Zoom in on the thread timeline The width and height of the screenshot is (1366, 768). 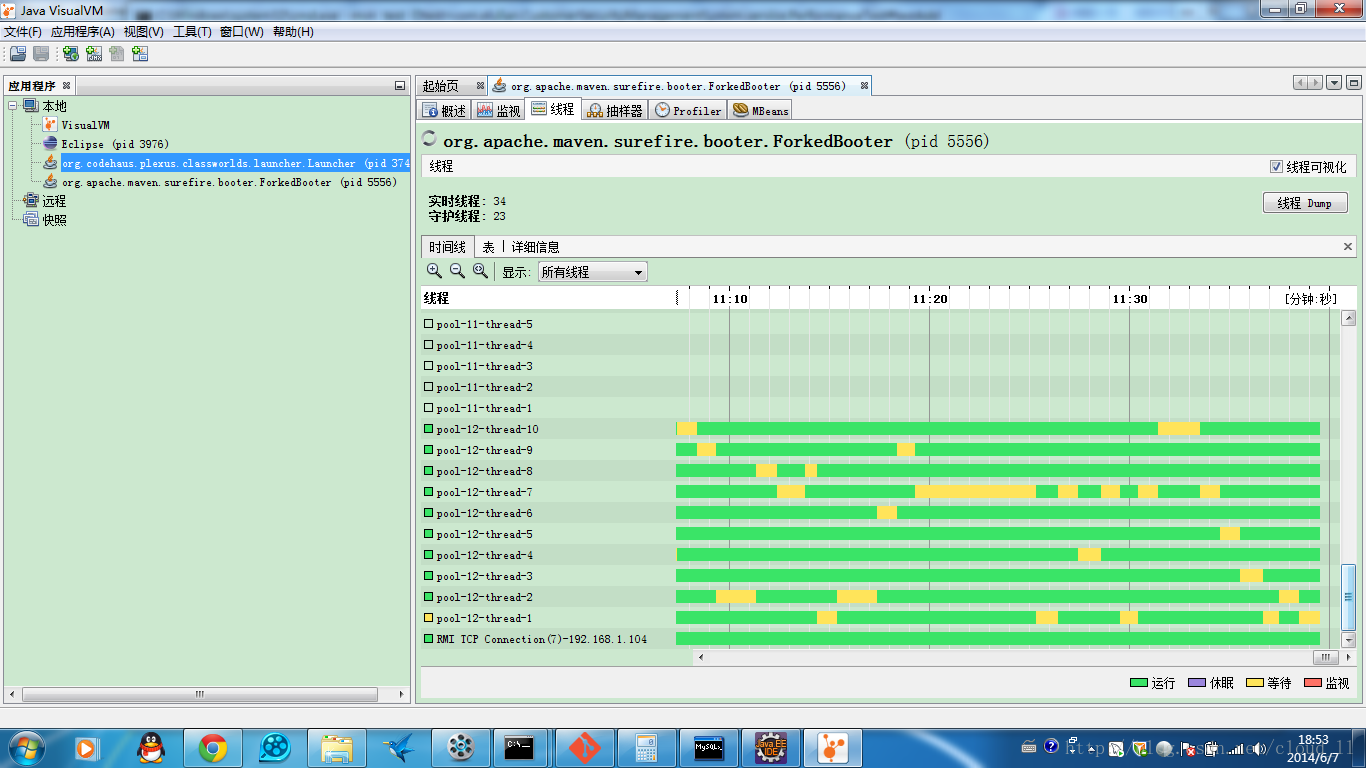pos(434,271)
